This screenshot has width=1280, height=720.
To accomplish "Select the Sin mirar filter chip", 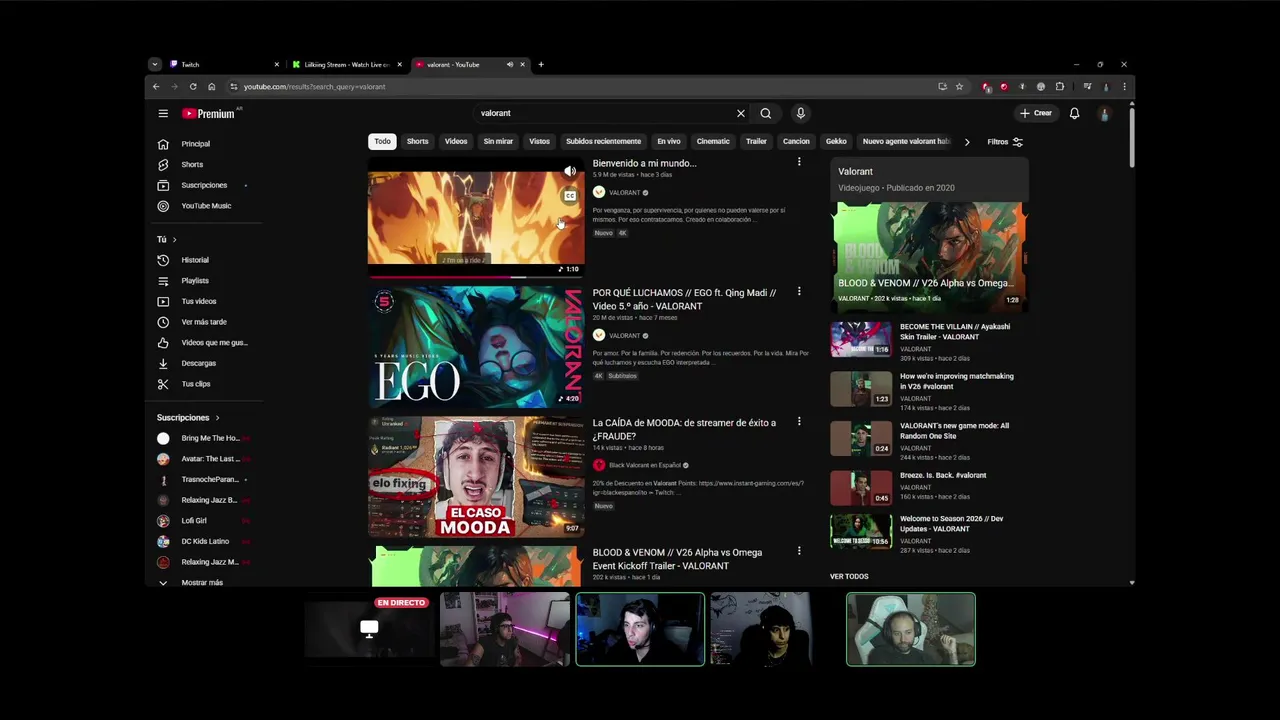I will pyautogui.click(x=498, y=141).
